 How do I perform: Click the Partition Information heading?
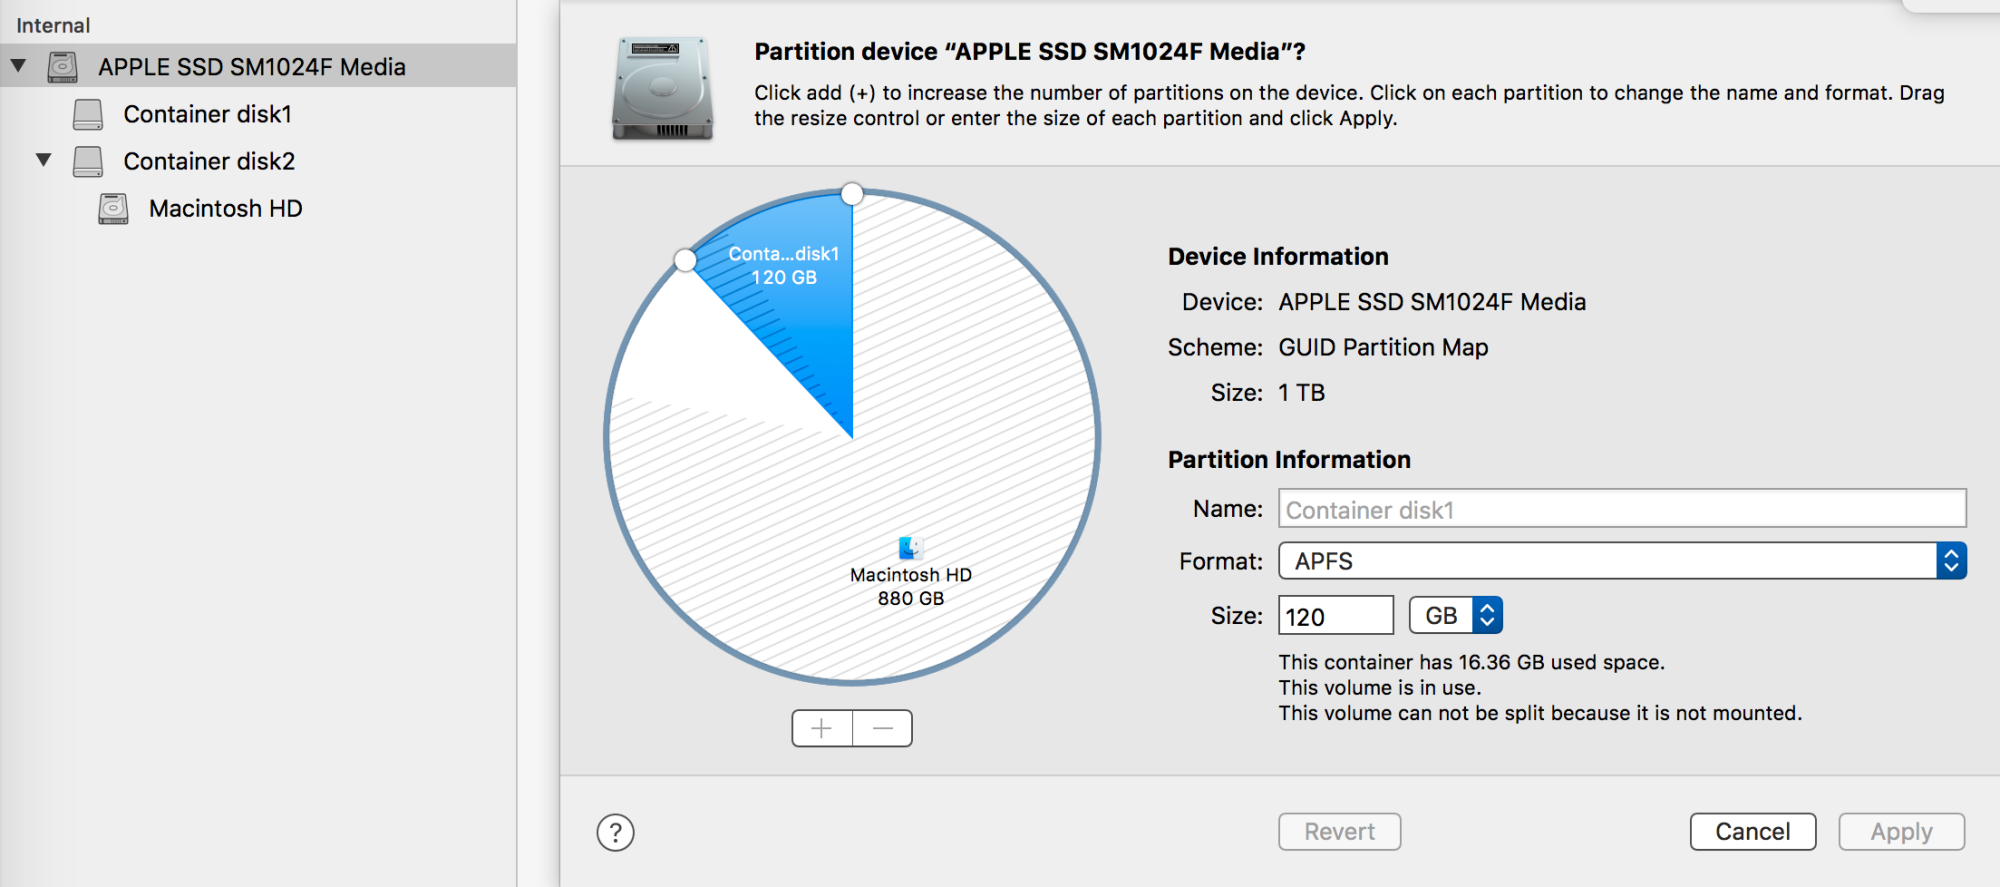tap(1289, 459)
